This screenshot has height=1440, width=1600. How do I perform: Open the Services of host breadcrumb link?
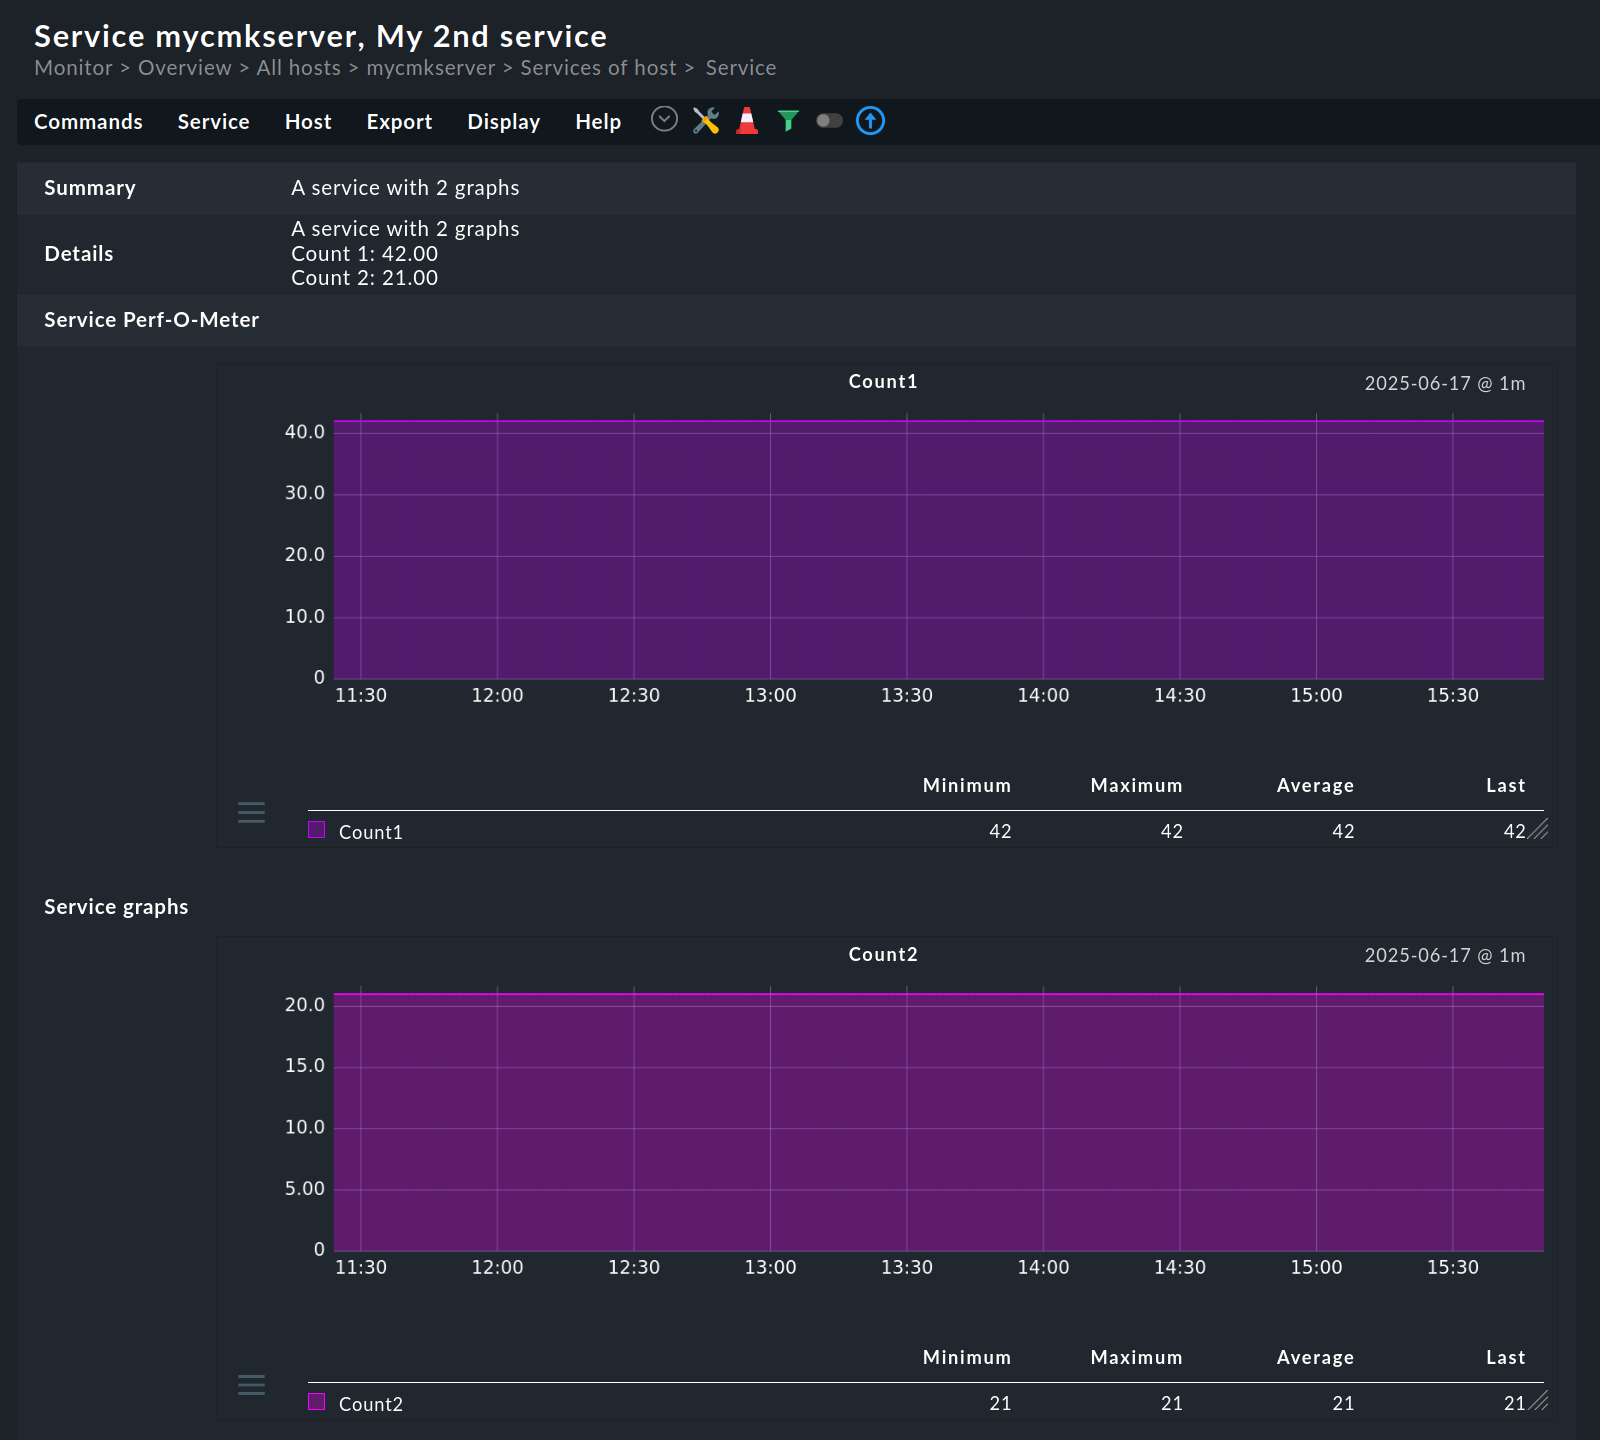pos(598,67)
